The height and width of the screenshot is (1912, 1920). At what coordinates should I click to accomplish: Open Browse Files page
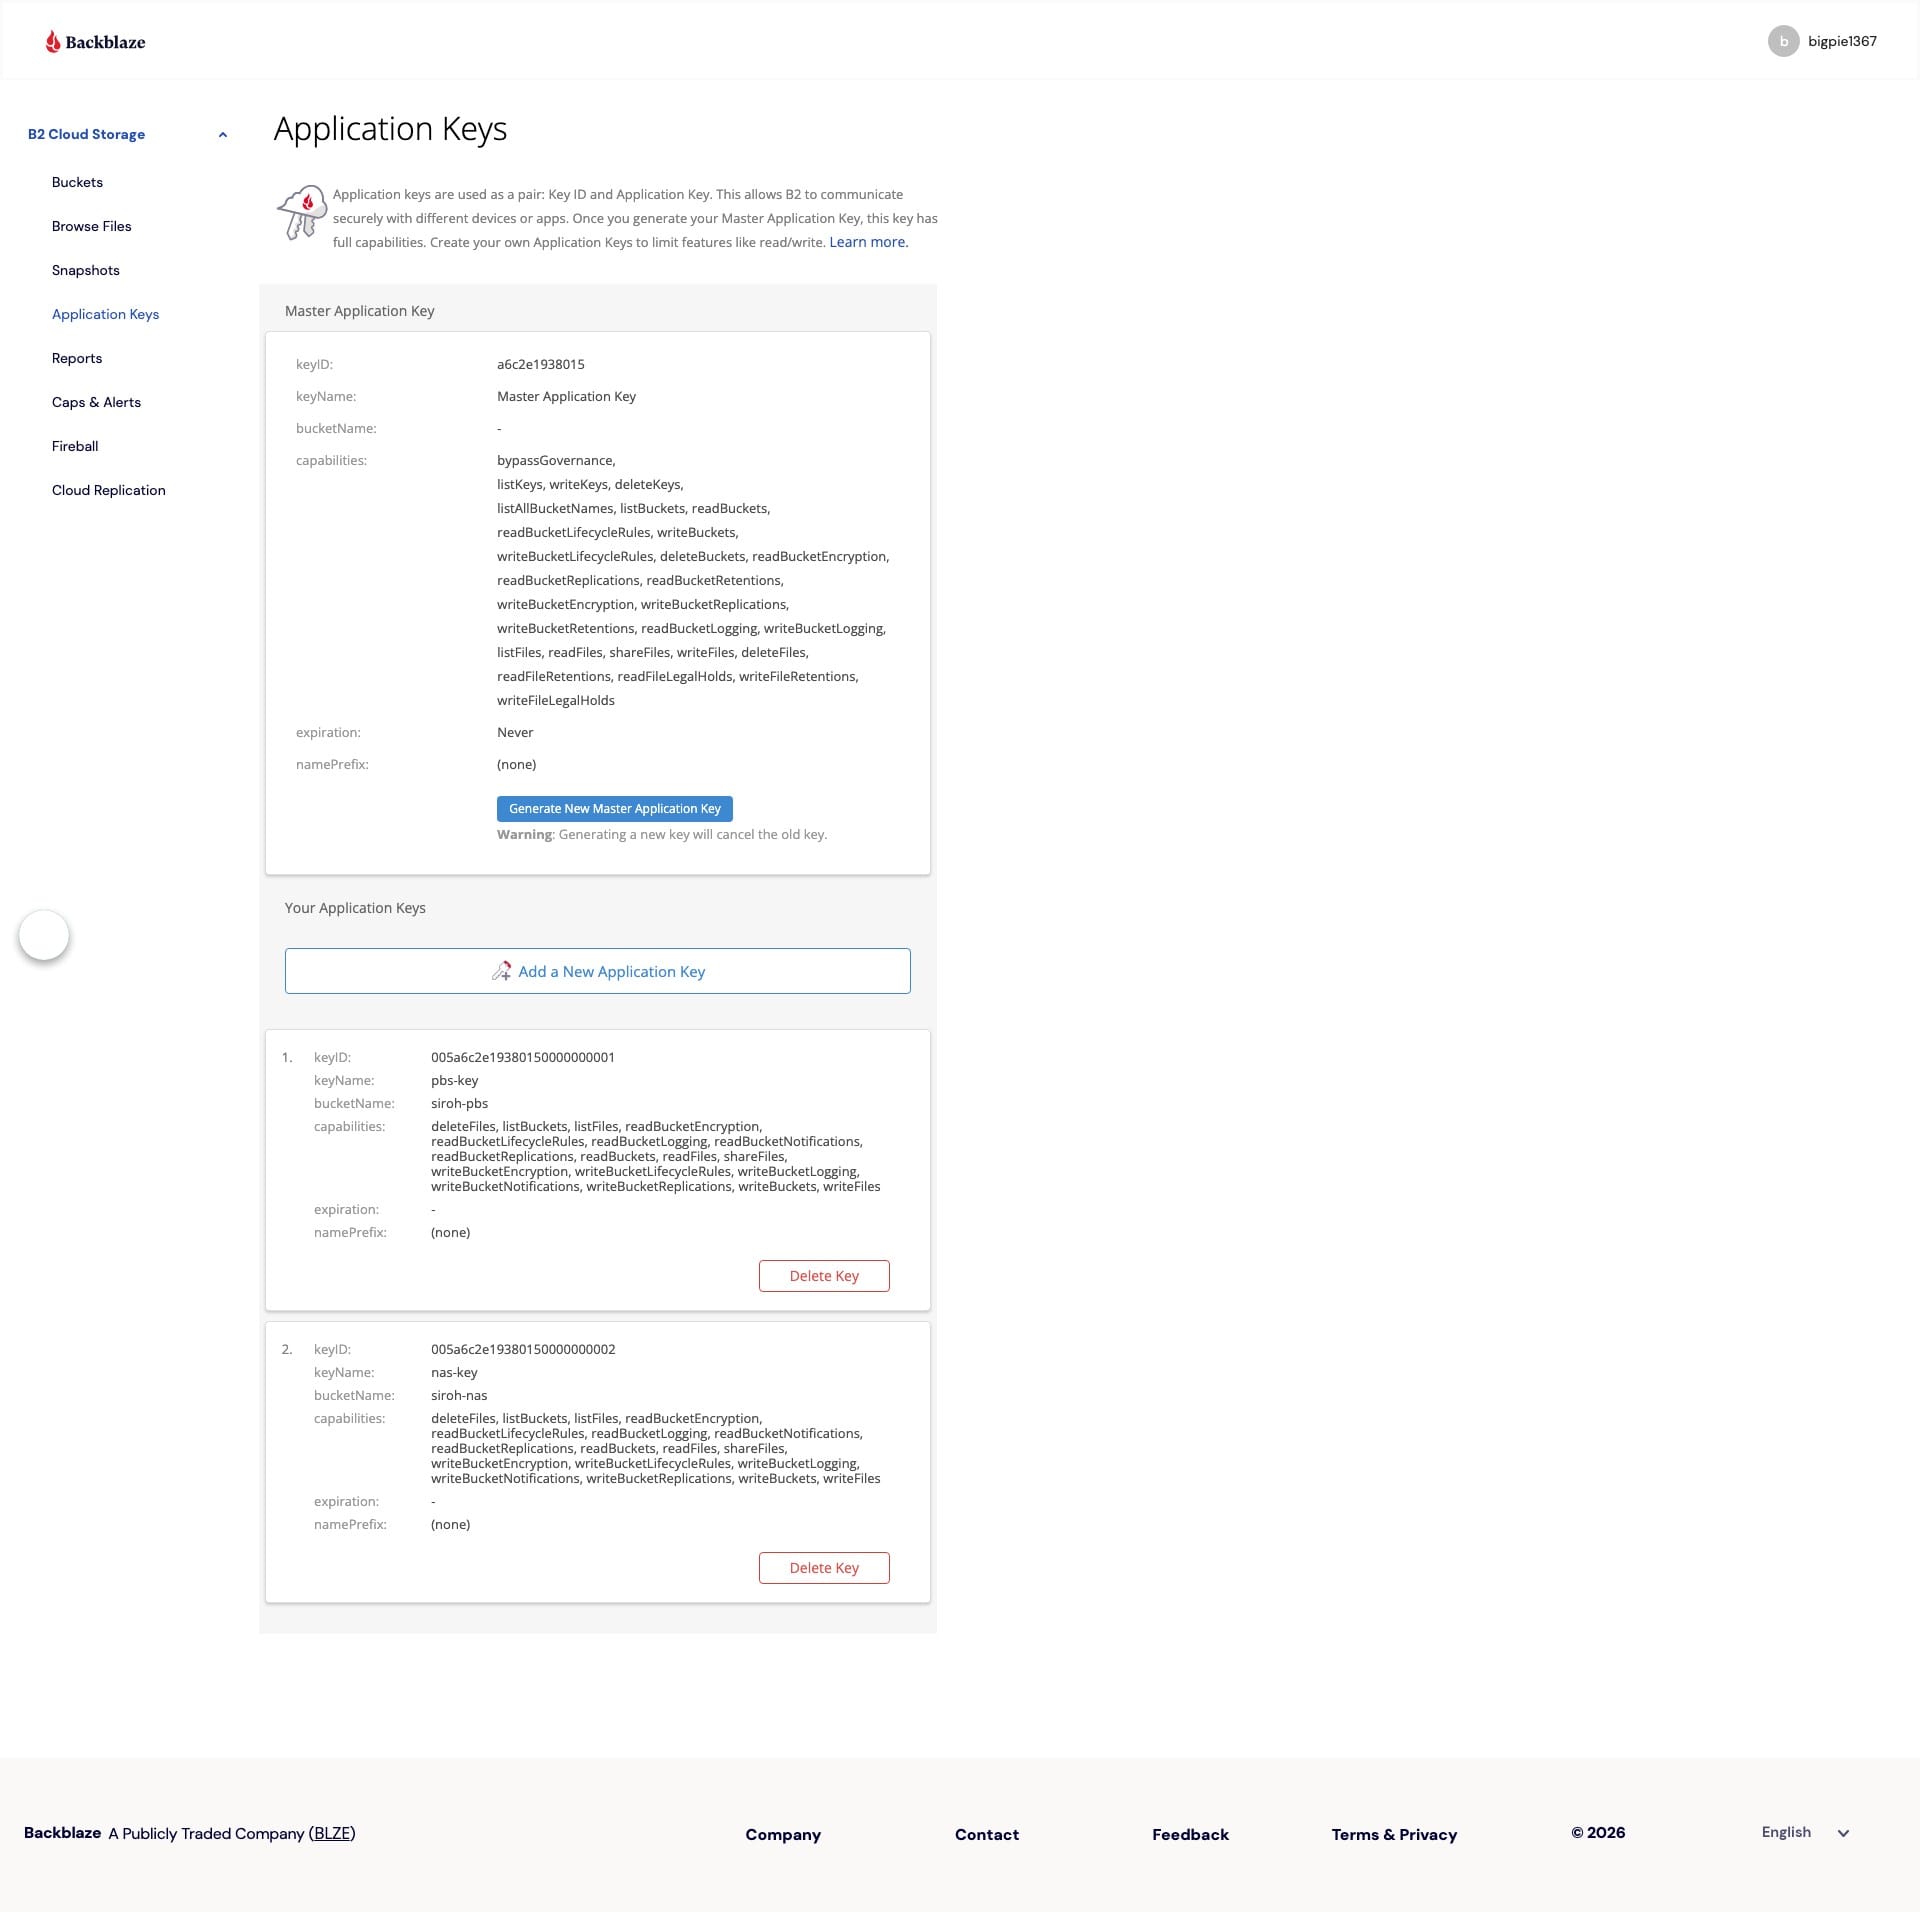[91, 226]
